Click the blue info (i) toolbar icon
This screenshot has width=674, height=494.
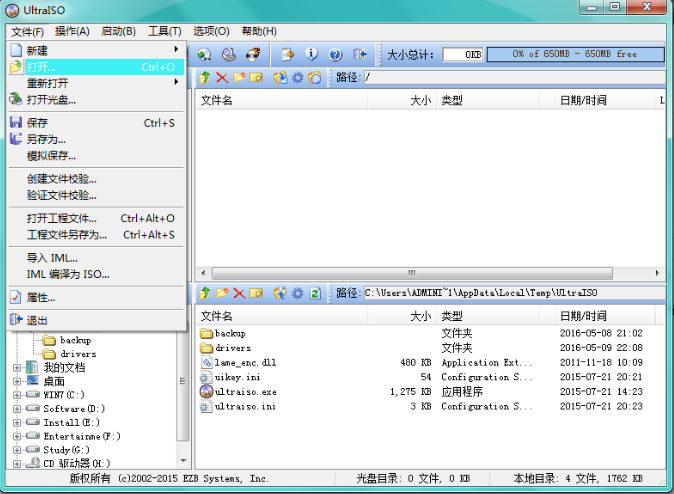pos(311,54)
